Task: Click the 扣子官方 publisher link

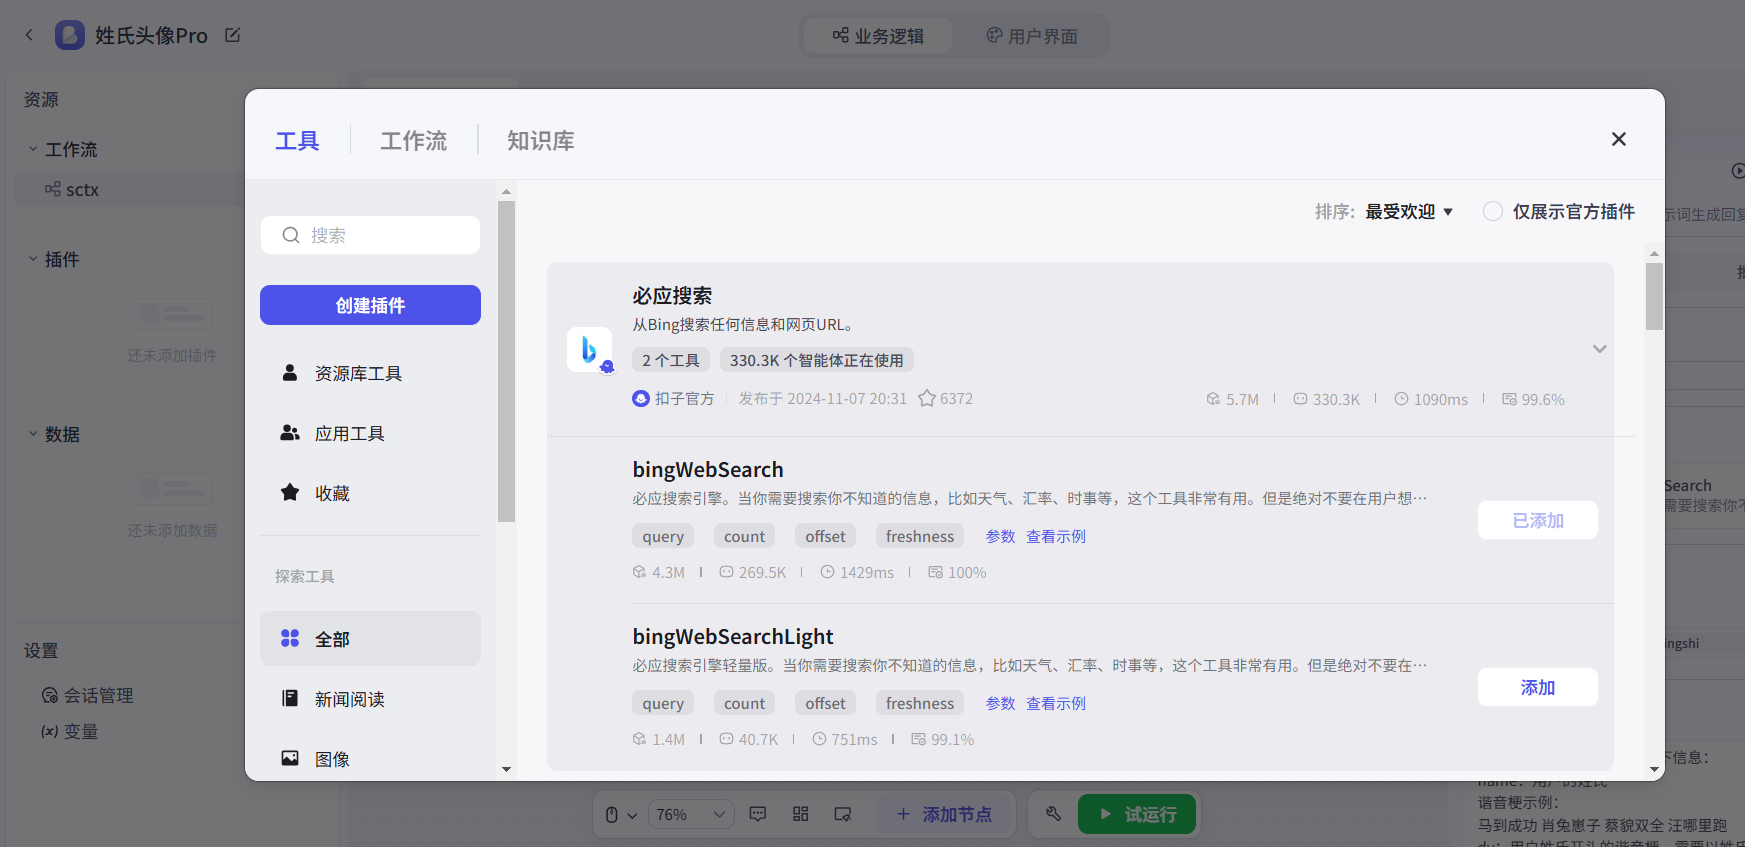Action: pyautogui.click(x=674, y=398)
